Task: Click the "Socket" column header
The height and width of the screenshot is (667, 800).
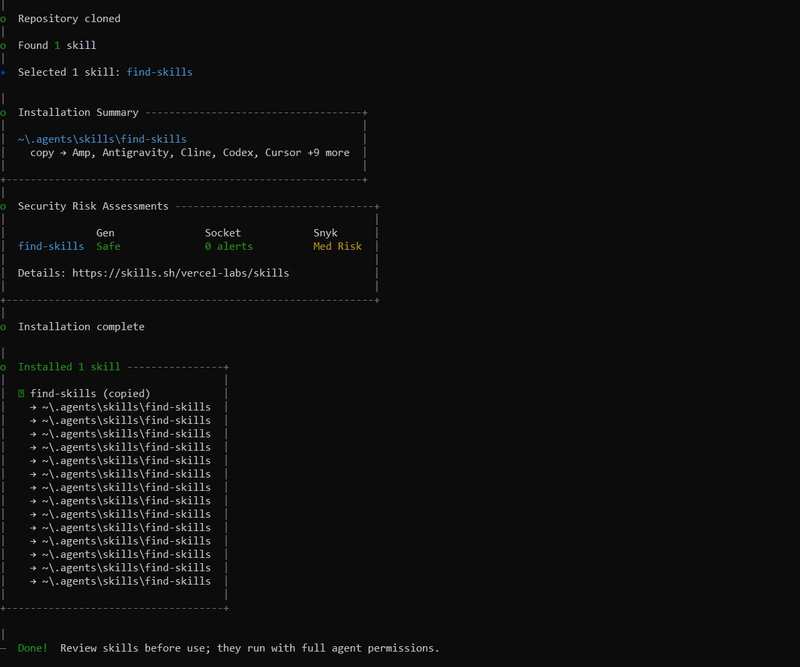Action: 222,233
